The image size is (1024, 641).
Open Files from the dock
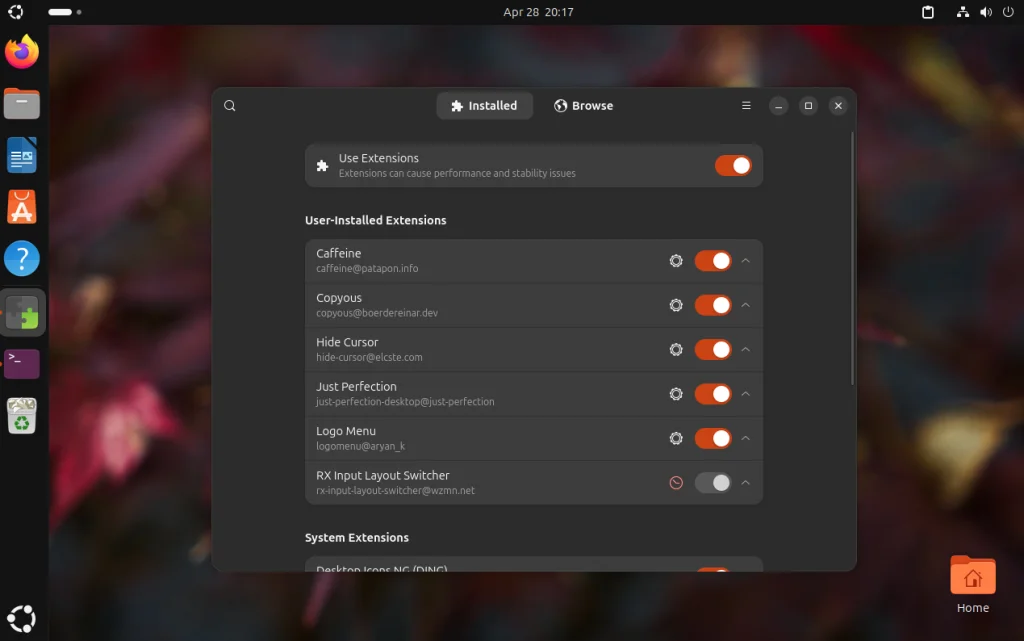[22, 104]
